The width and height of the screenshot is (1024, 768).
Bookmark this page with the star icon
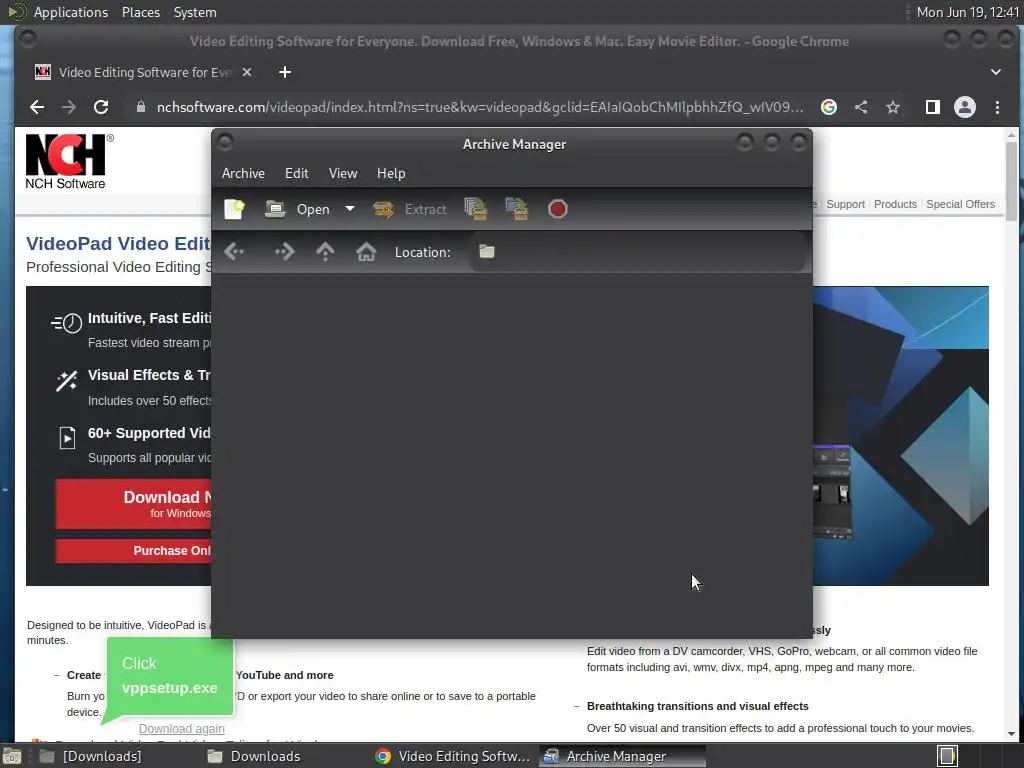pos(893,107)
